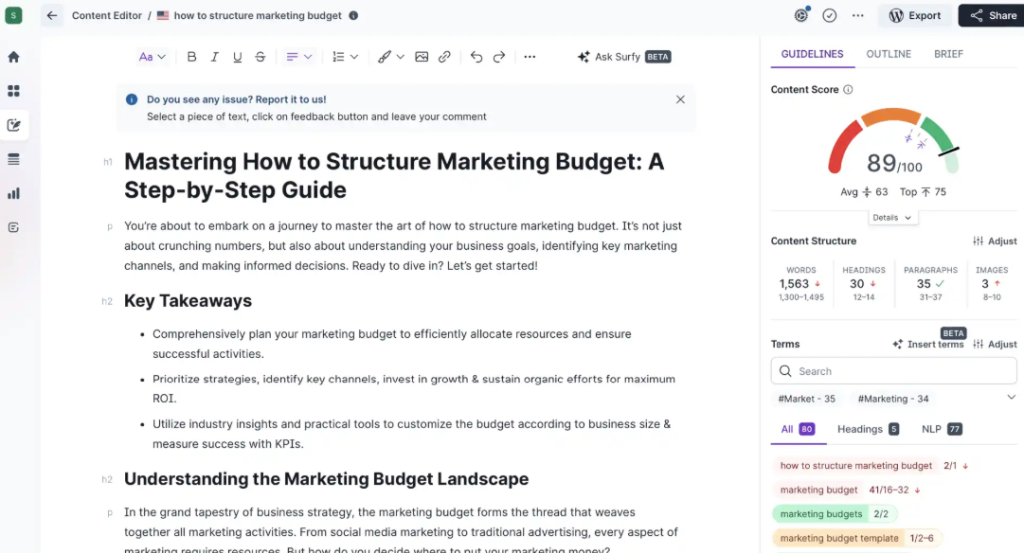Click the main H1 article title
Image resolution: width=1024 pixels, height=553 pixels.
[394, 176]
